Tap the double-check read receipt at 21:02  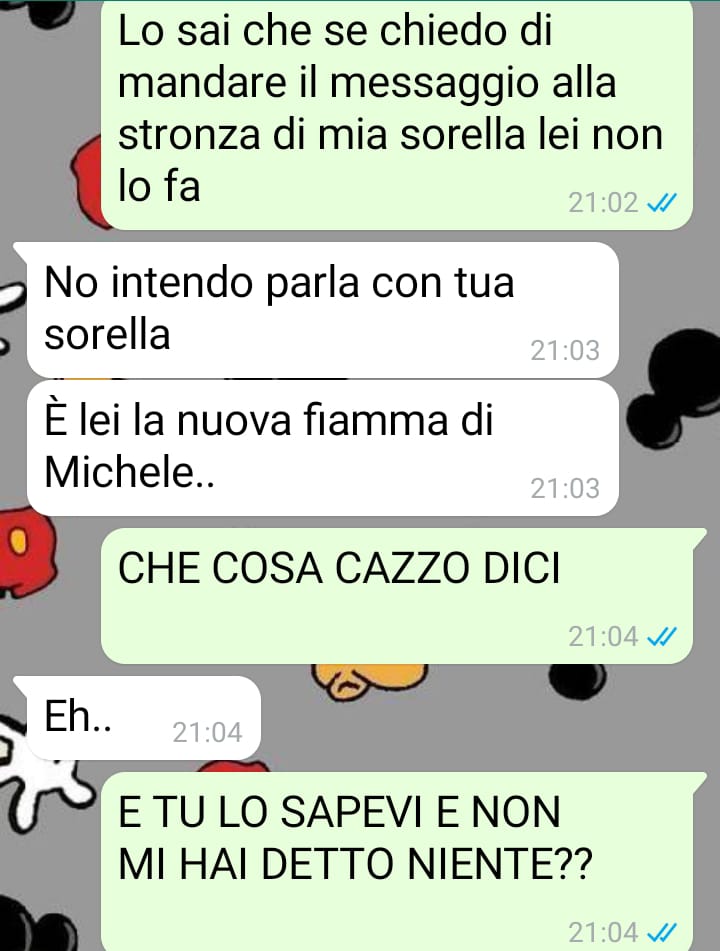662,203
